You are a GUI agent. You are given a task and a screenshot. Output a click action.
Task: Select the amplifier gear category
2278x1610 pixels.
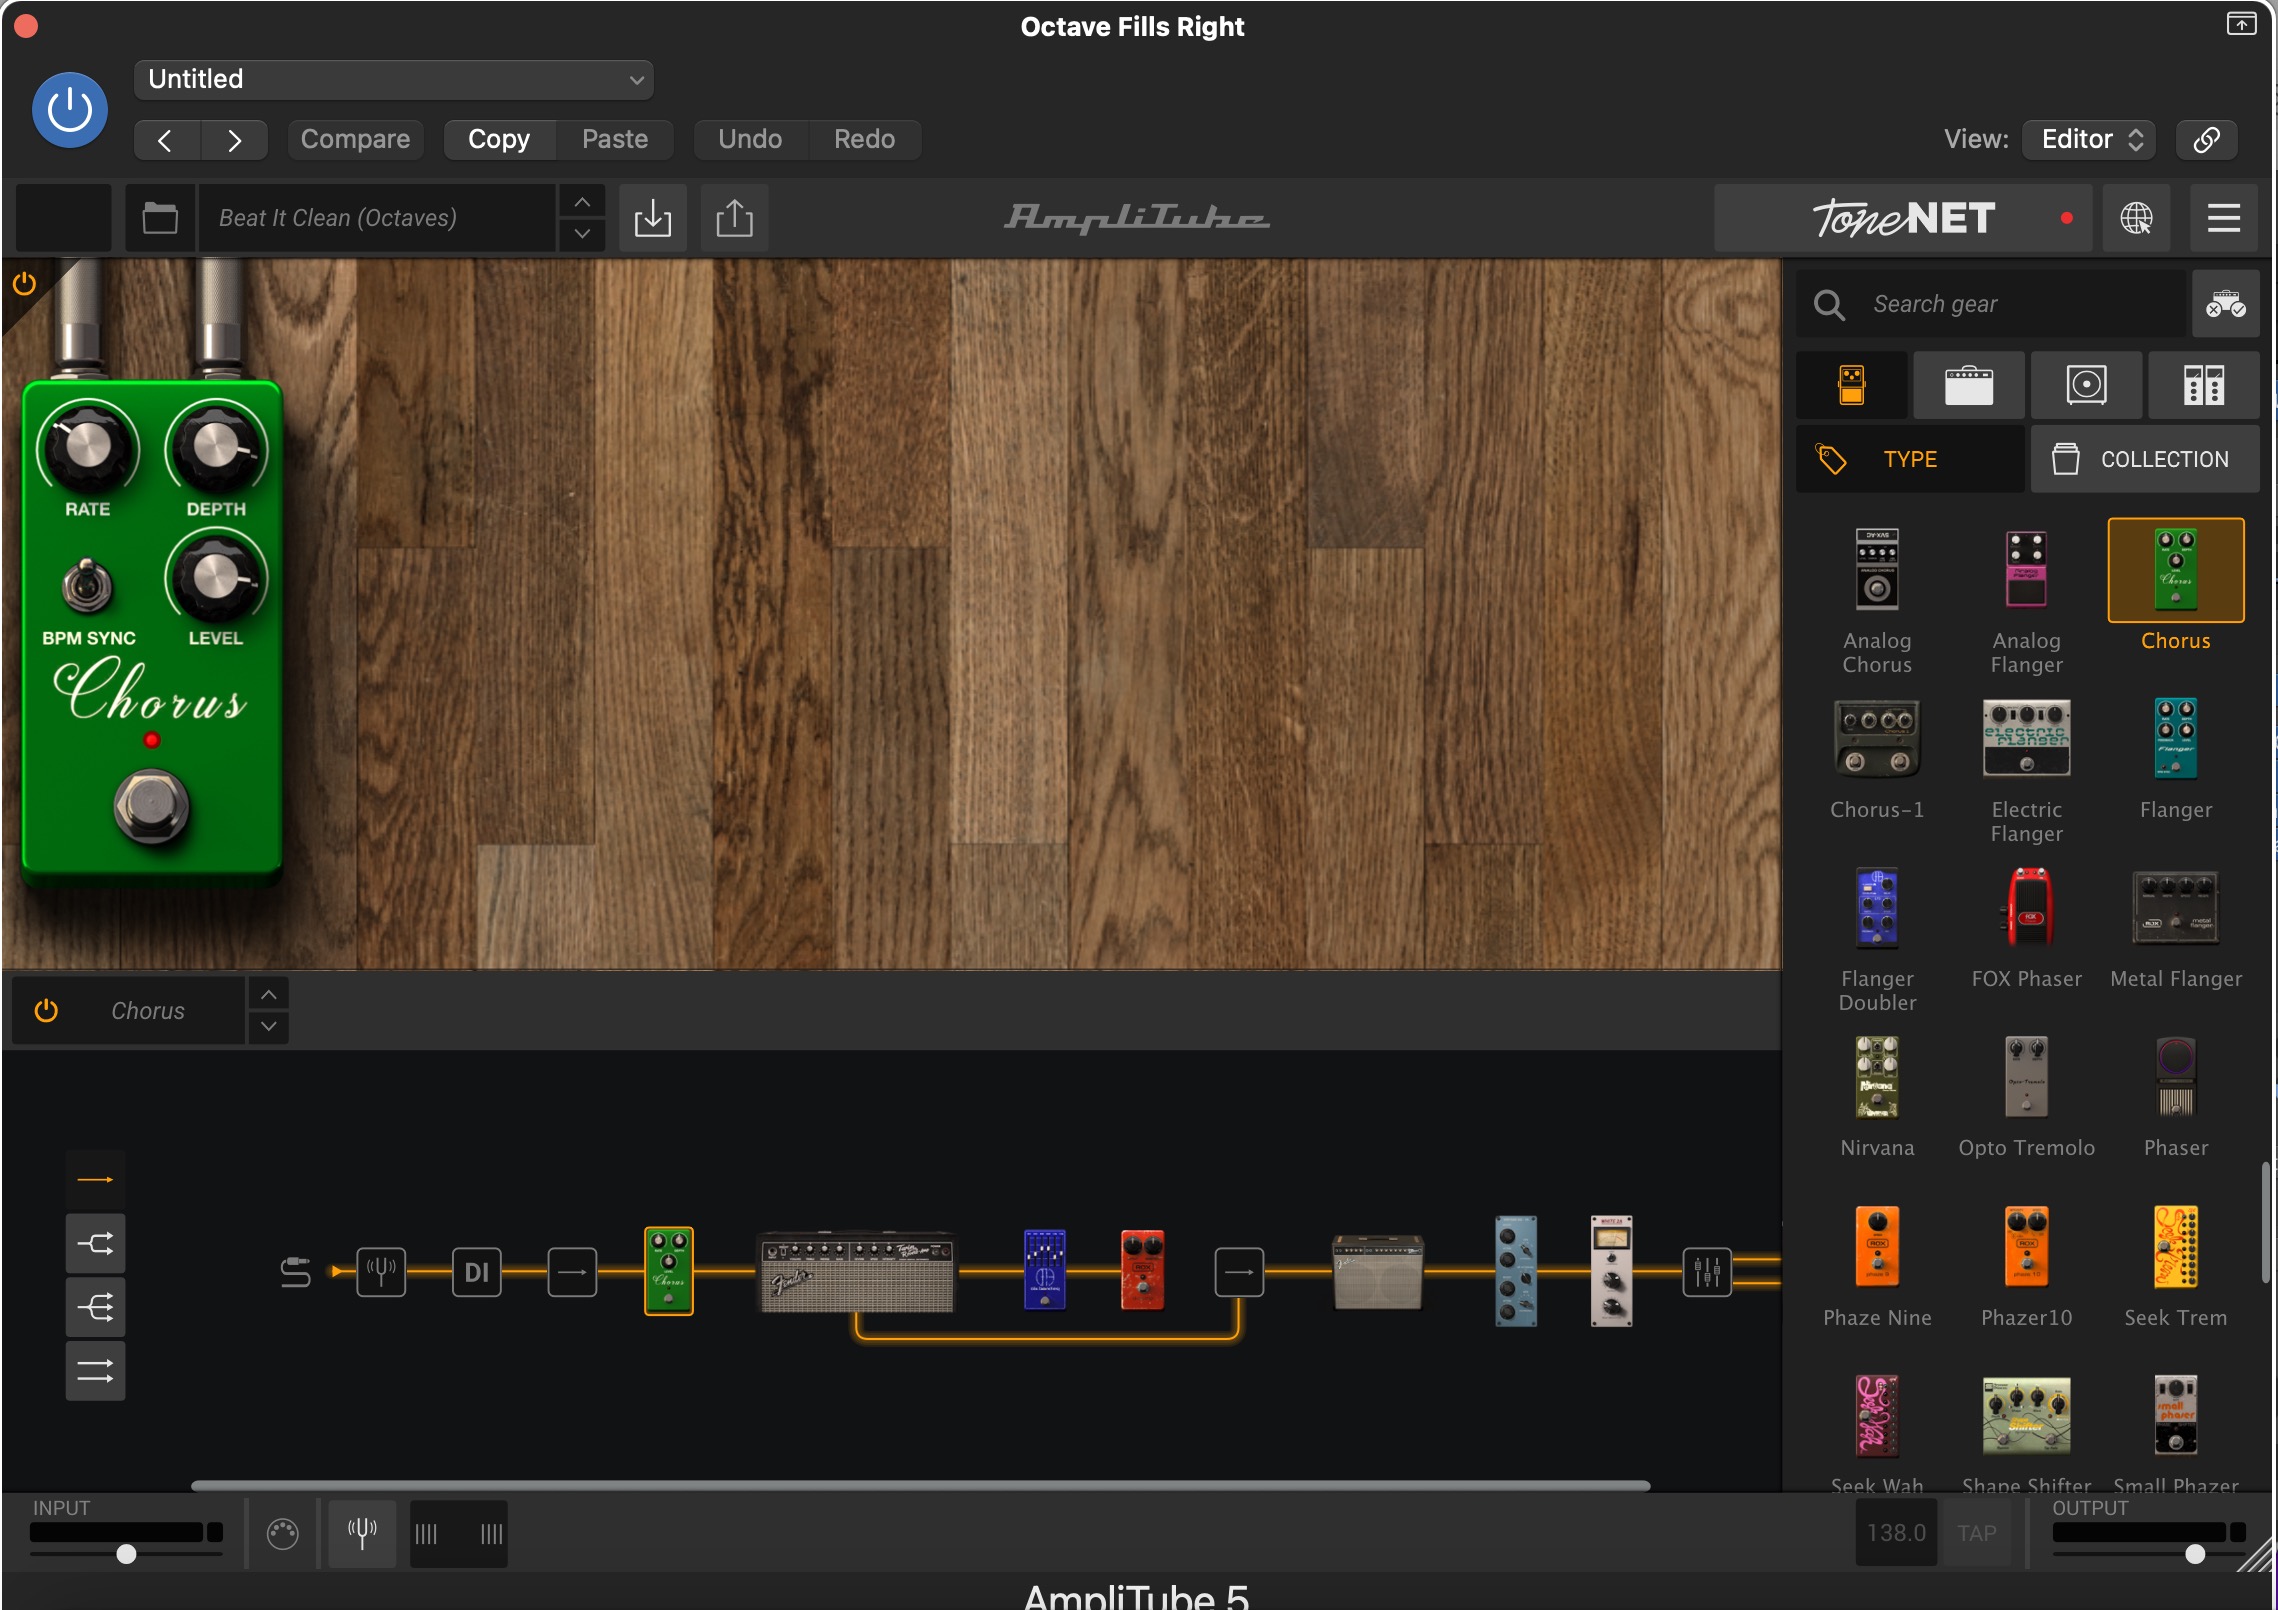[1968, 385]
